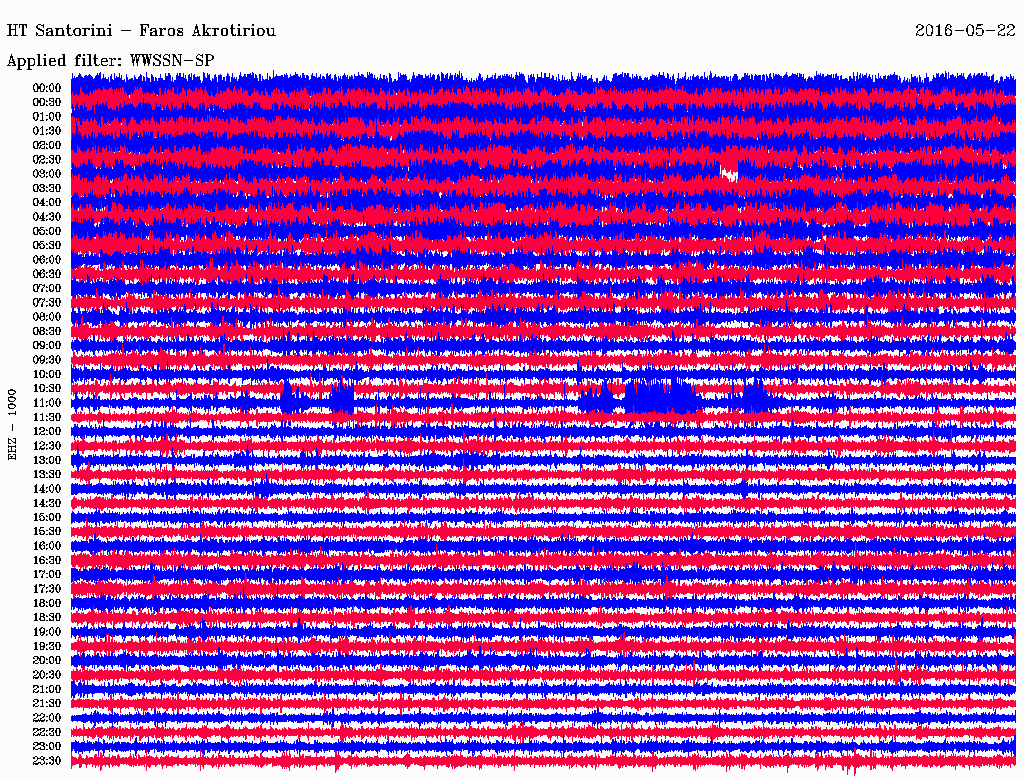Select the 01:00 time label

click(x=47, y=116)
